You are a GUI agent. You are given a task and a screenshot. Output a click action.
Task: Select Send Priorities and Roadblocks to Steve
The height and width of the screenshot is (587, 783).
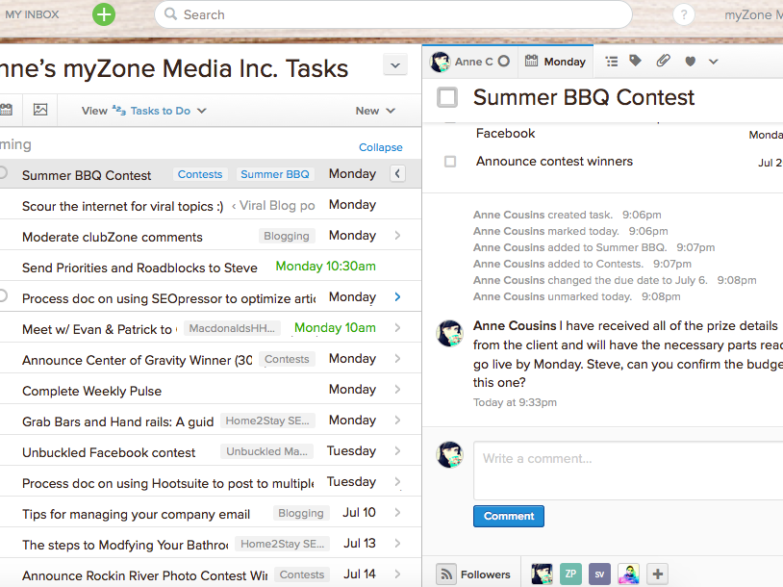[x=140, y=268]
